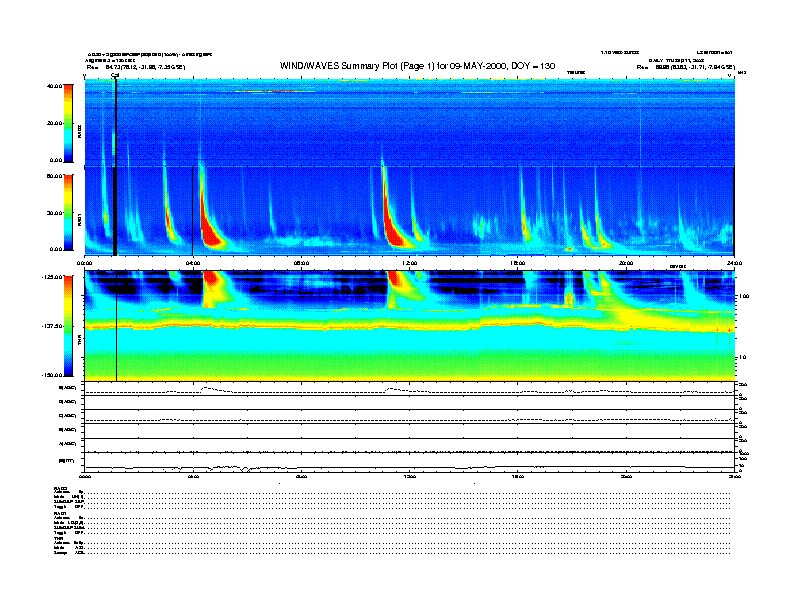The height and width of the screenshot is (612, 792).
Task: Click the 16:00 label under the RAD1 panel
Action: 518,263
